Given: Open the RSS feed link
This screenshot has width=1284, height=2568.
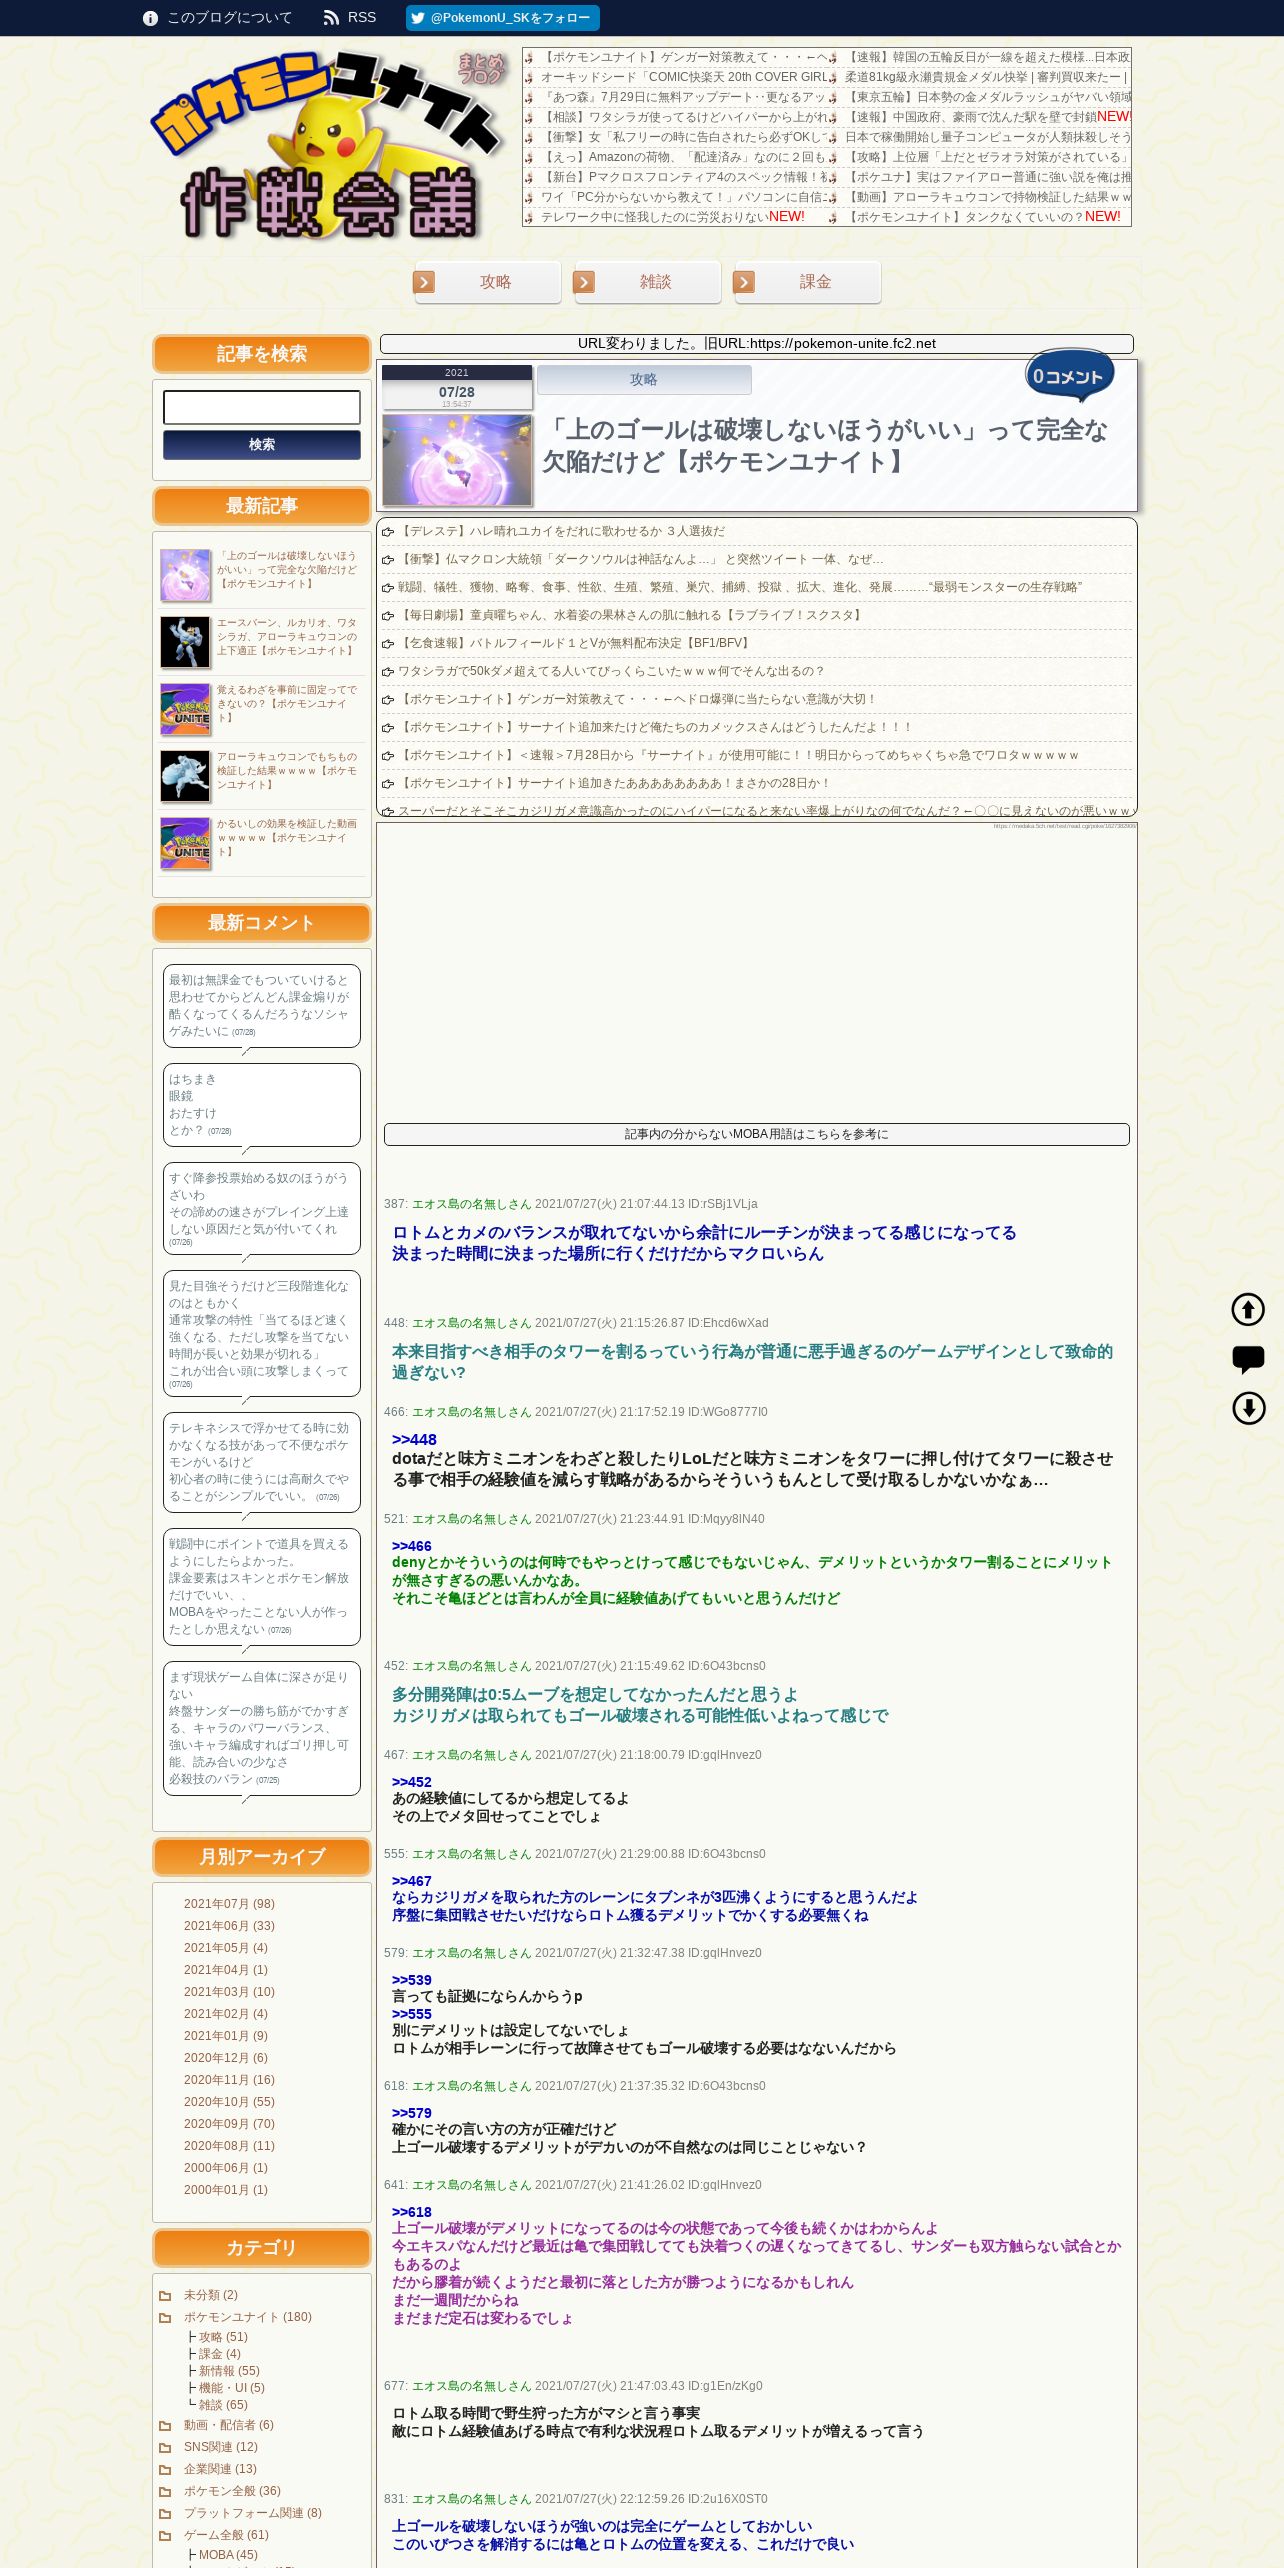Looking at the screenshot, I should pos(350,18).
